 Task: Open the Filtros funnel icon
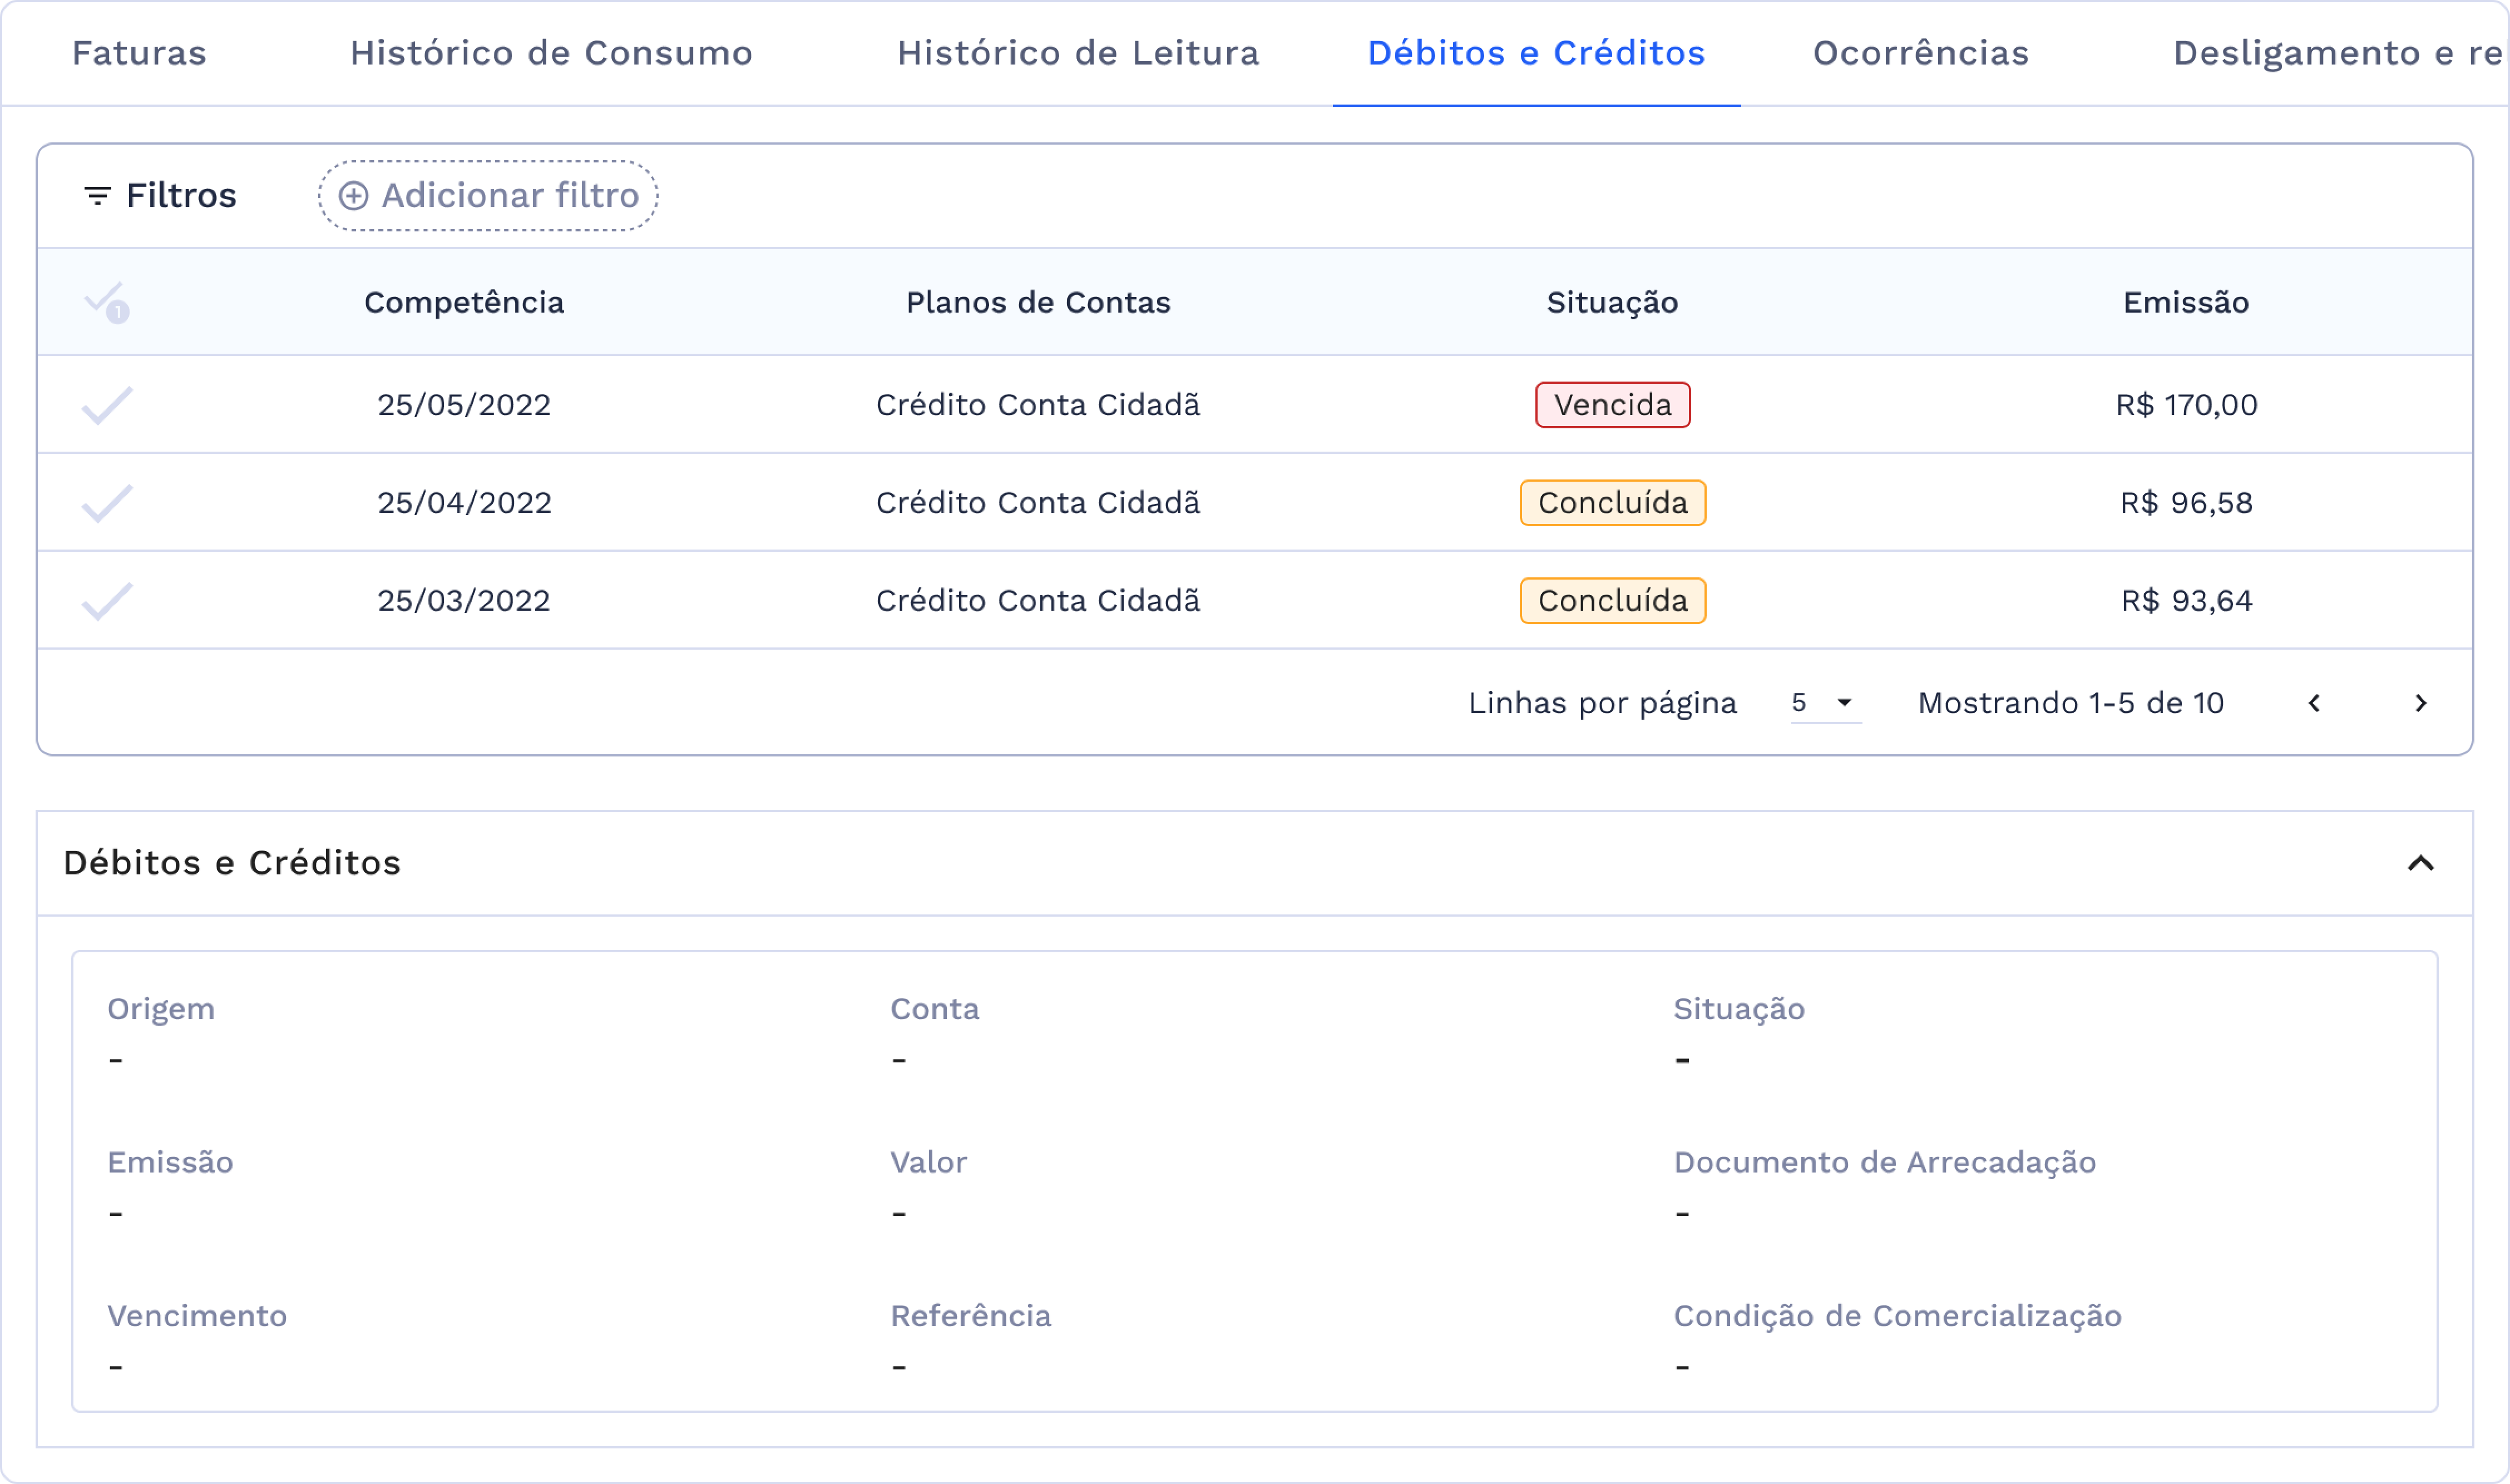[x=97, y=195]
